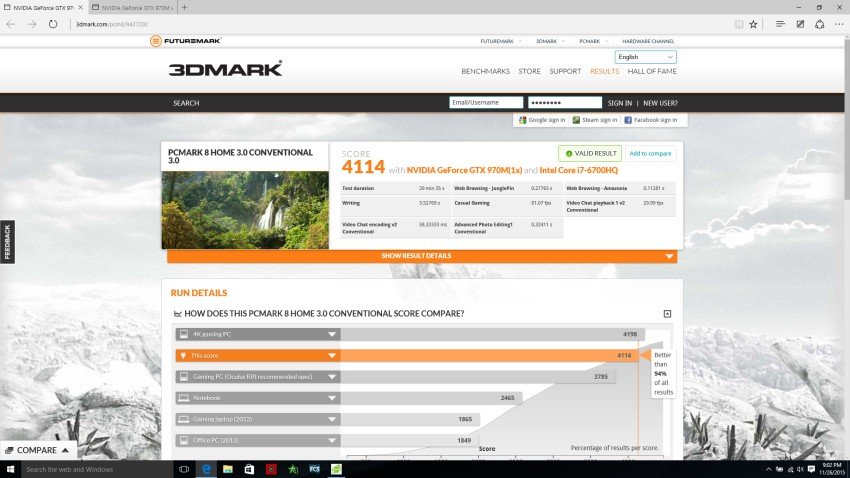
Task: Click the browser refresh icon
Action: coord(54,23)
